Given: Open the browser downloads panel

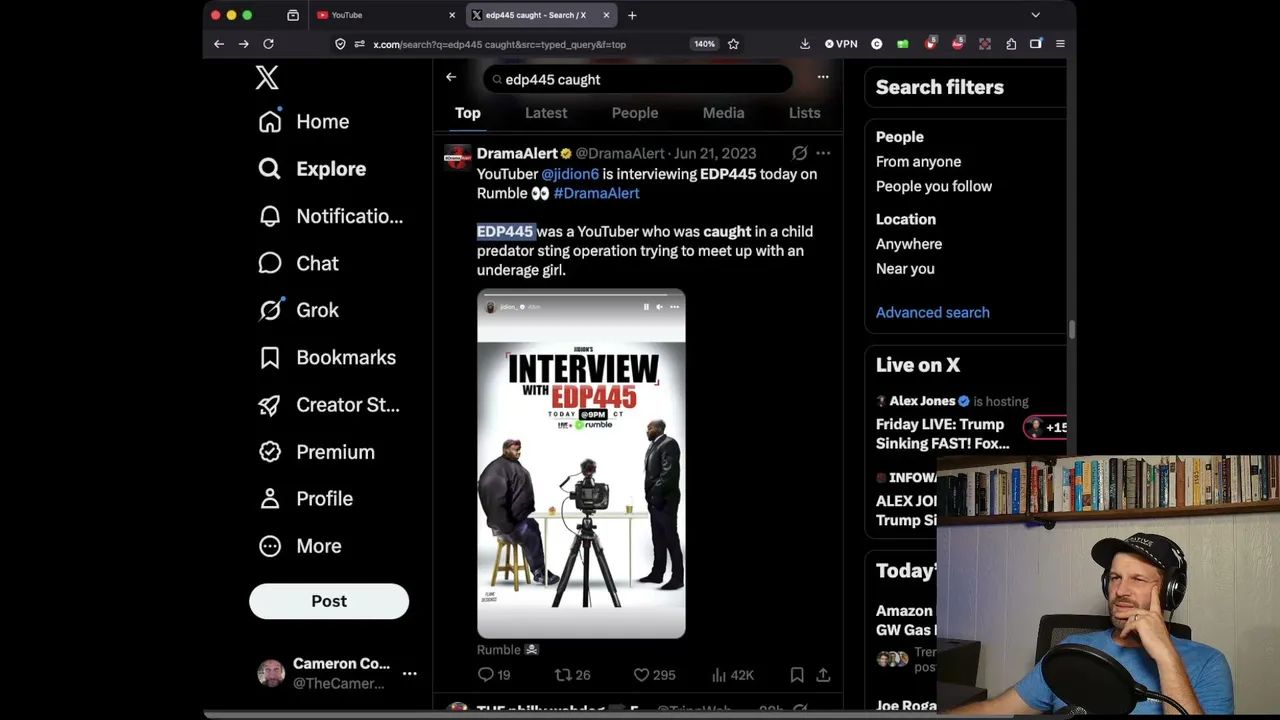Looking at the screenshot, I should tap(805, 44).
